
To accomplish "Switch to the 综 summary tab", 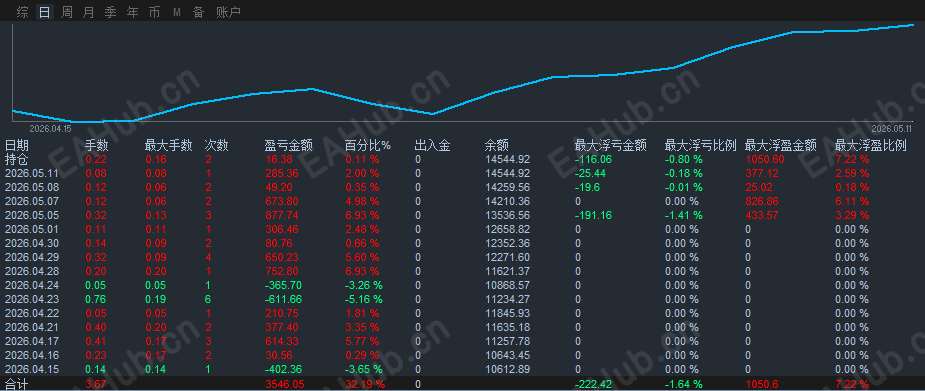I will coord(22,12).
